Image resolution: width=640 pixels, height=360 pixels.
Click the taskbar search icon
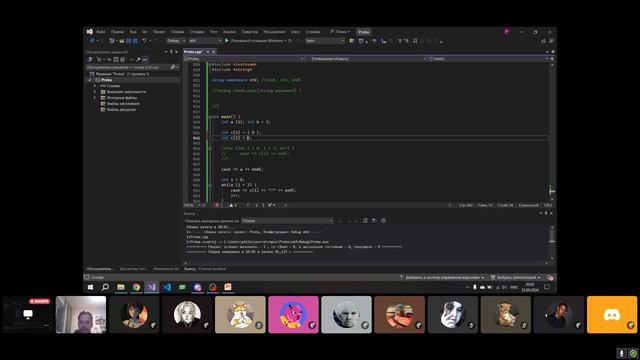click(105, 287)
